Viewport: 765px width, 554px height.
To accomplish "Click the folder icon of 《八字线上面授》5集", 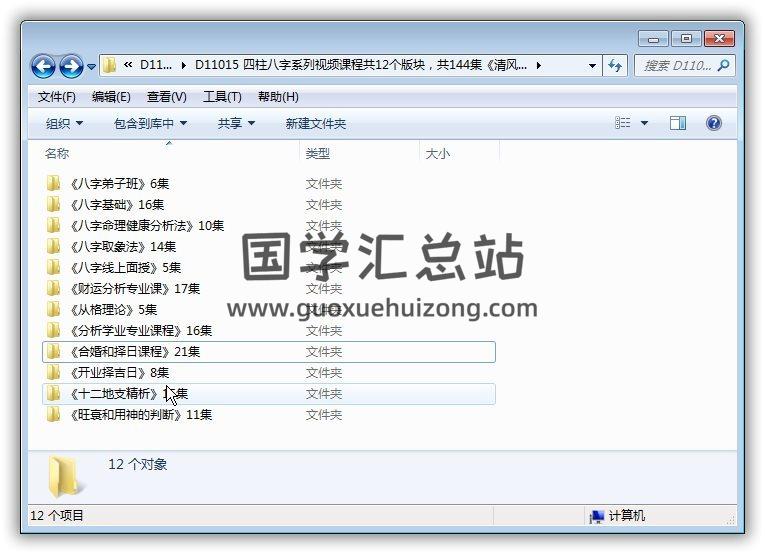I will coord(53,267).
